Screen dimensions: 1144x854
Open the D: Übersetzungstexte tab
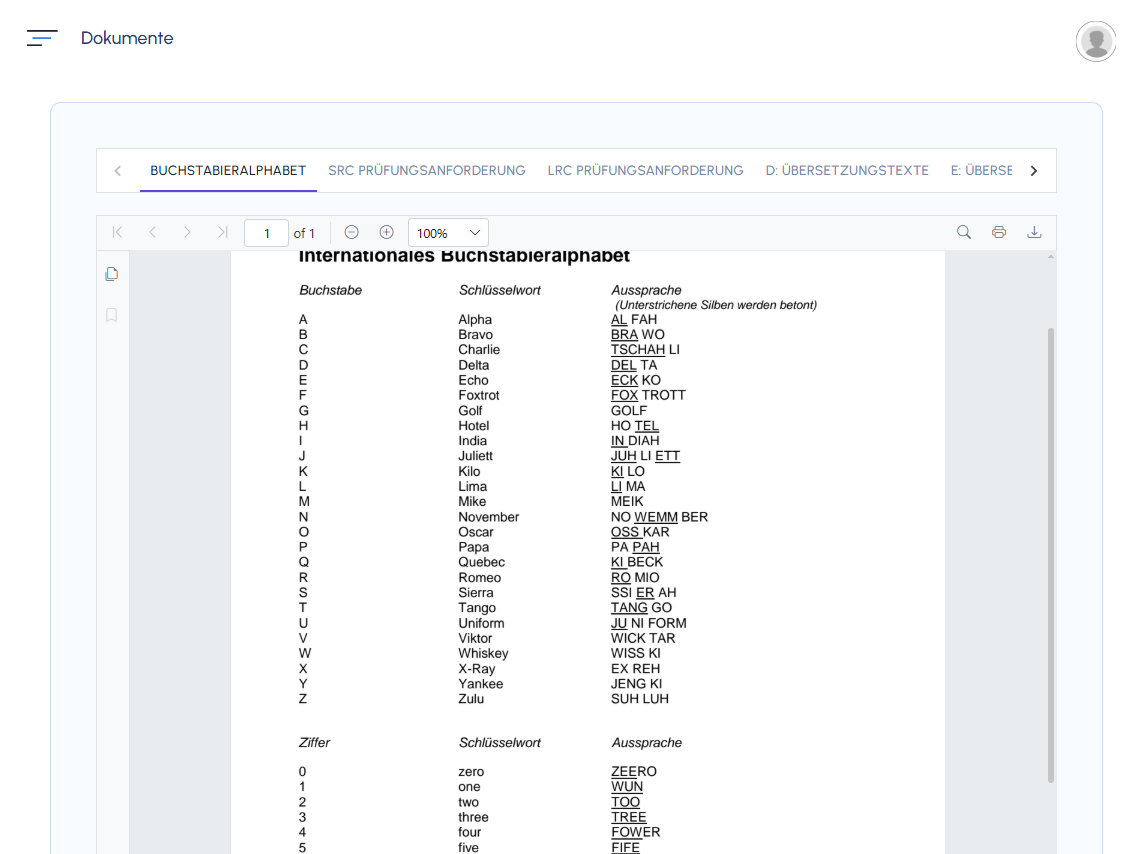coord(847,171)
